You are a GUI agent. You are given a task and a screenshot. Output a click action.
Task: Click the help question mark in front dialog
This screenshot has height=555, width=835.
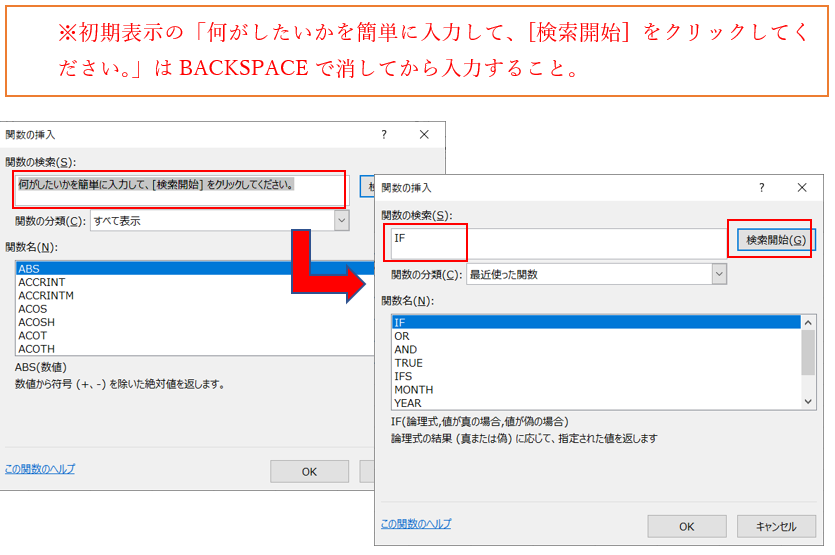pyautogui.click(x=761, y=187)
